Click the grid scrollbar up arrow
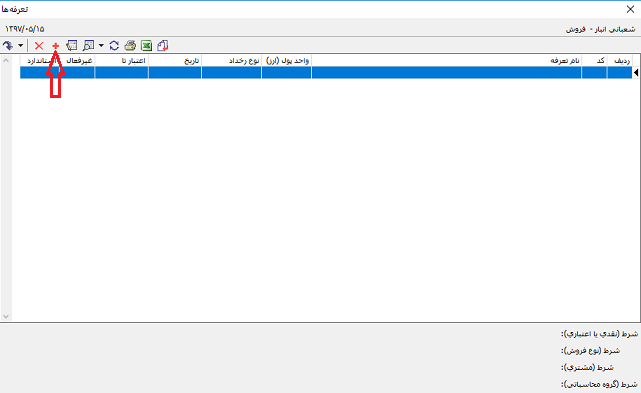Viewport: 641px width, 393px height. (x=6, y=61)
